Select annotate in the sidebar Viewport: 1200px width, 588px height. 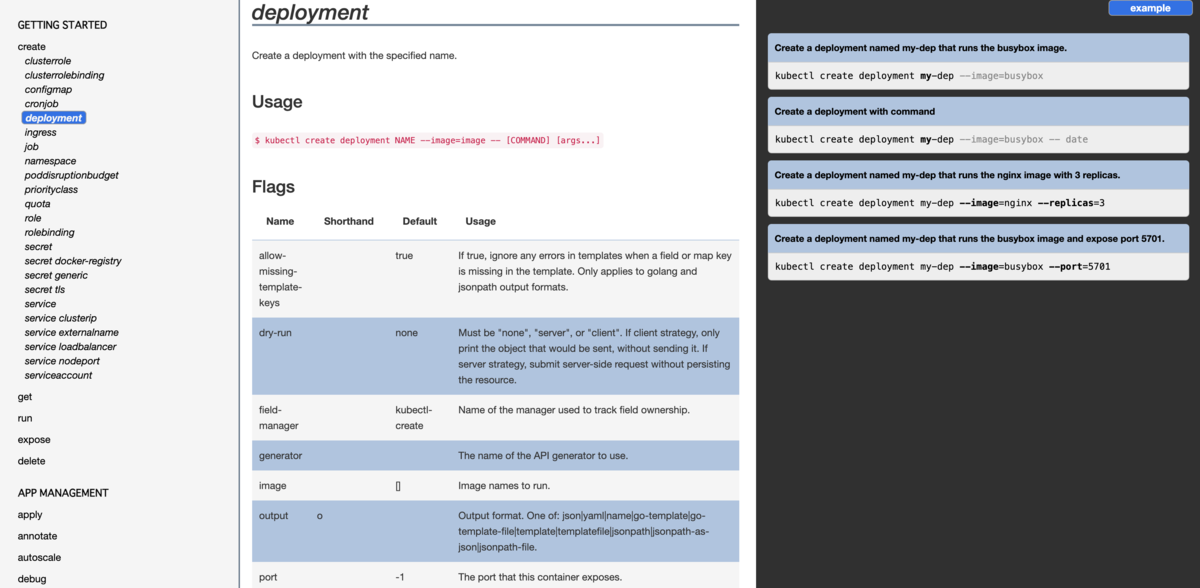pyautogui.click(x=37, y=536)
